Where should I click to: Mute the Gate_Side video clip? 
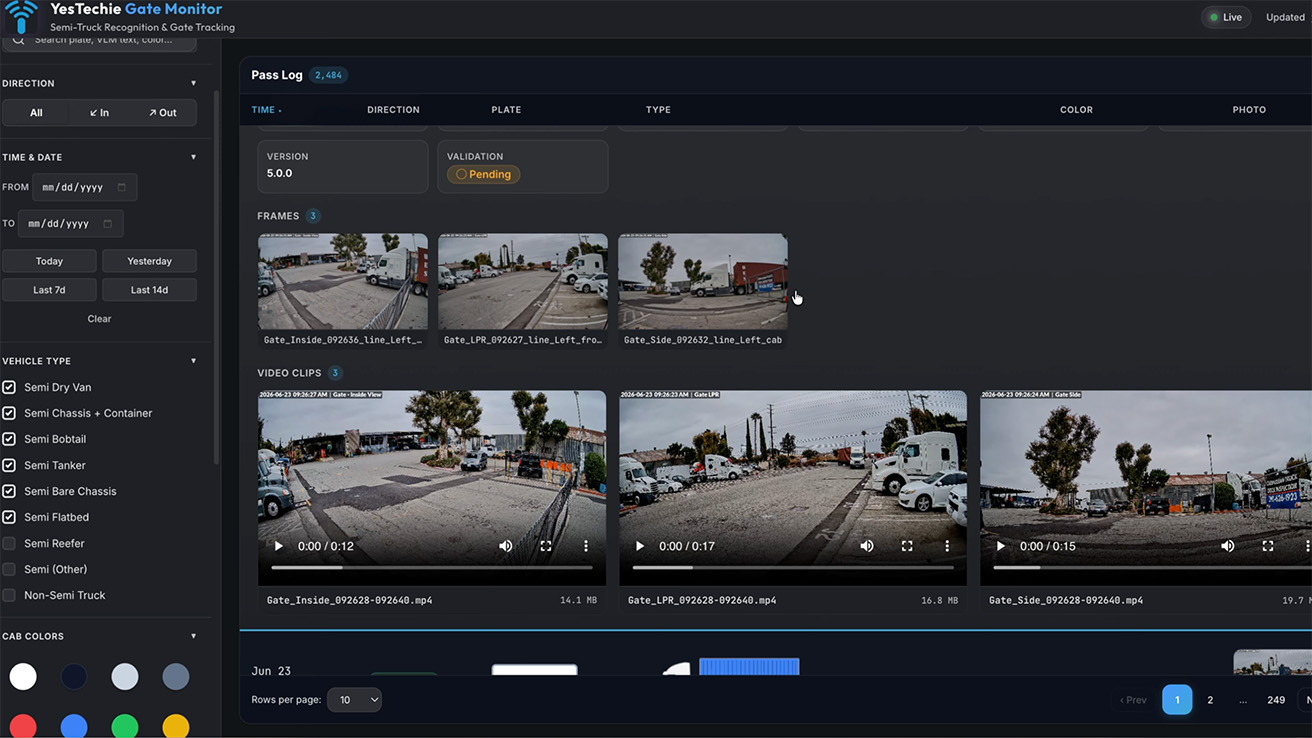[x=1228, y=546]
